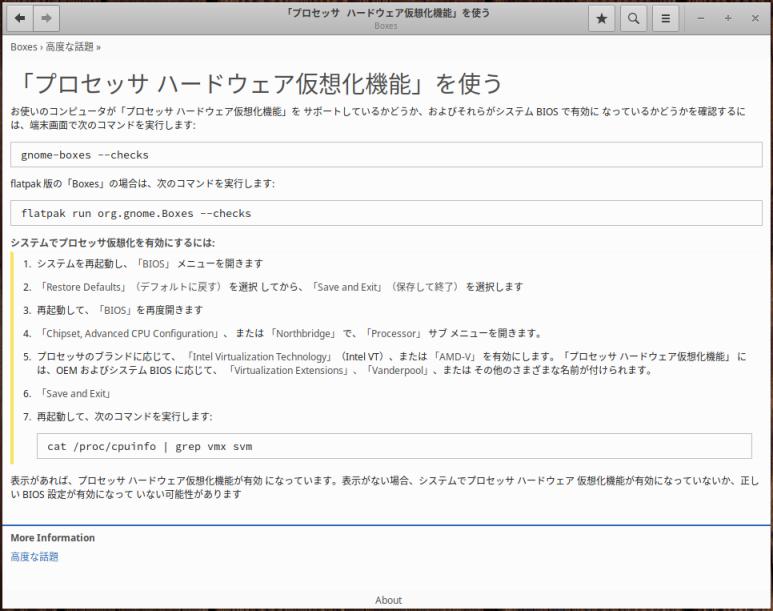The height and width of the screenshot is (611, 773).
Task: Open the hamburger menu
Action: (666, 18)
